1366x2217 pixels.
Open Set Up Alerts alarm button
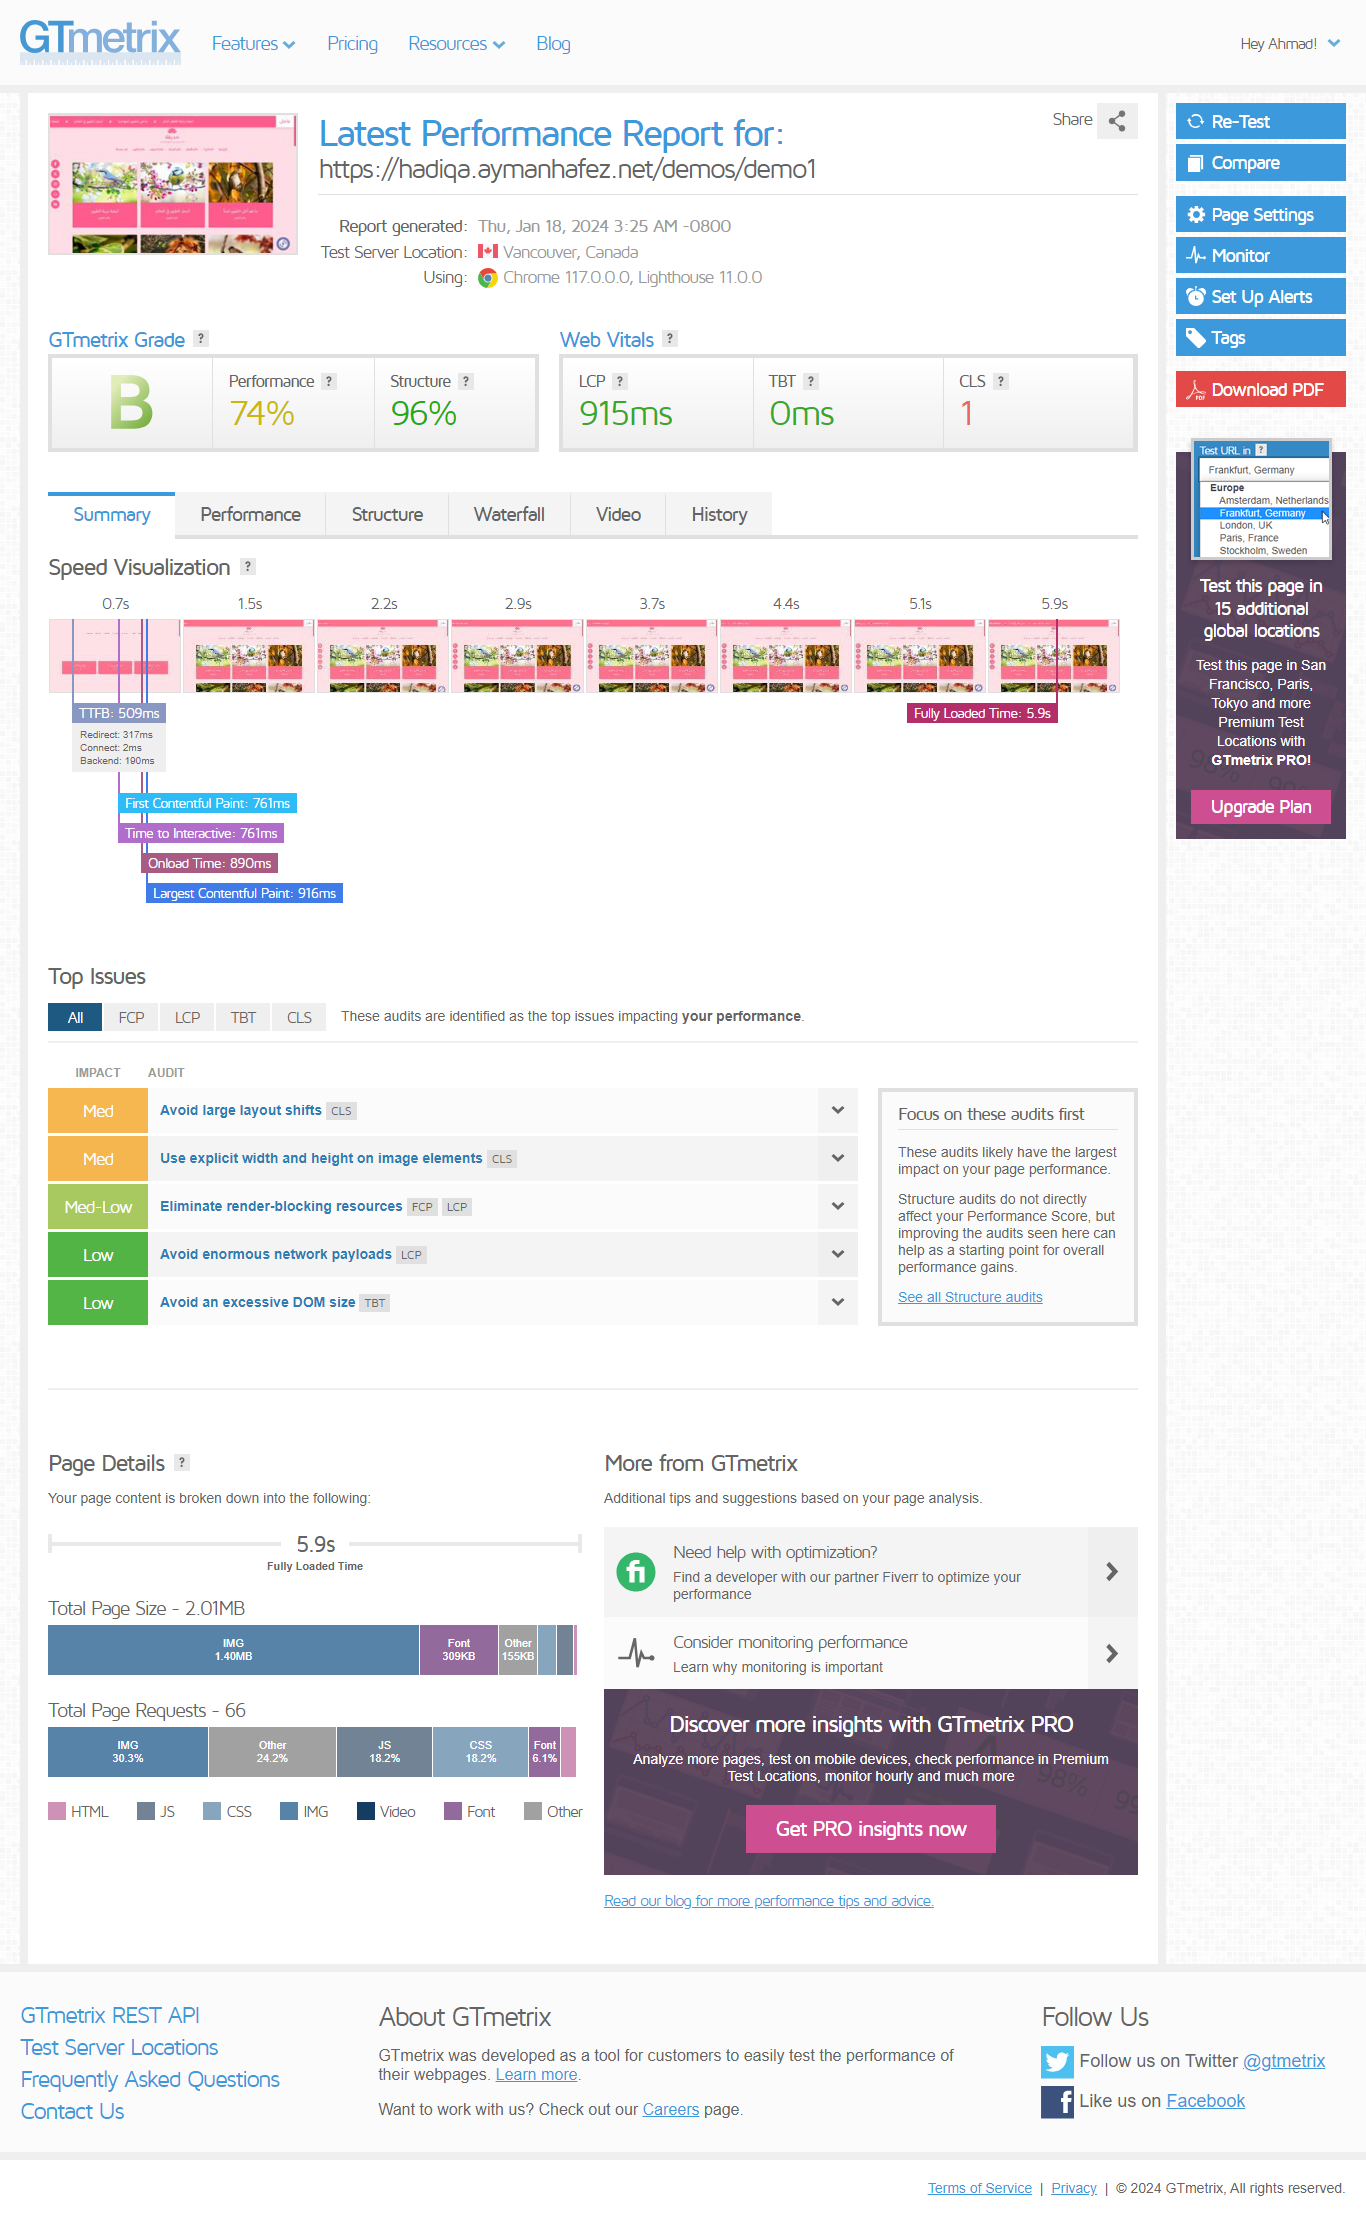tap(1260, 297)
